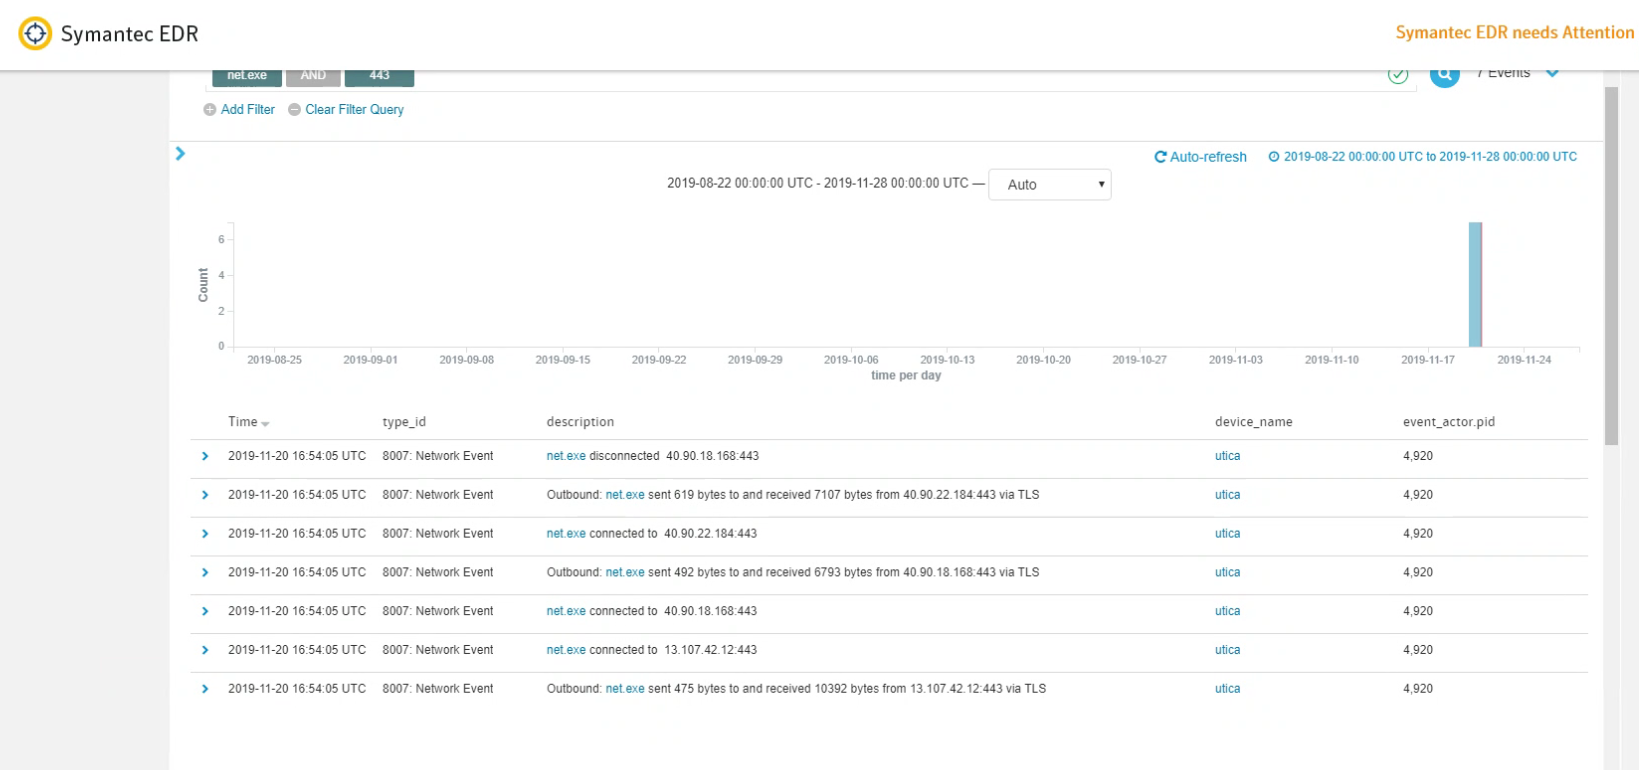Click the Symantec EDR logo icon
Image resolution: width=1639 pixels, height=770 pixels.
35,34
